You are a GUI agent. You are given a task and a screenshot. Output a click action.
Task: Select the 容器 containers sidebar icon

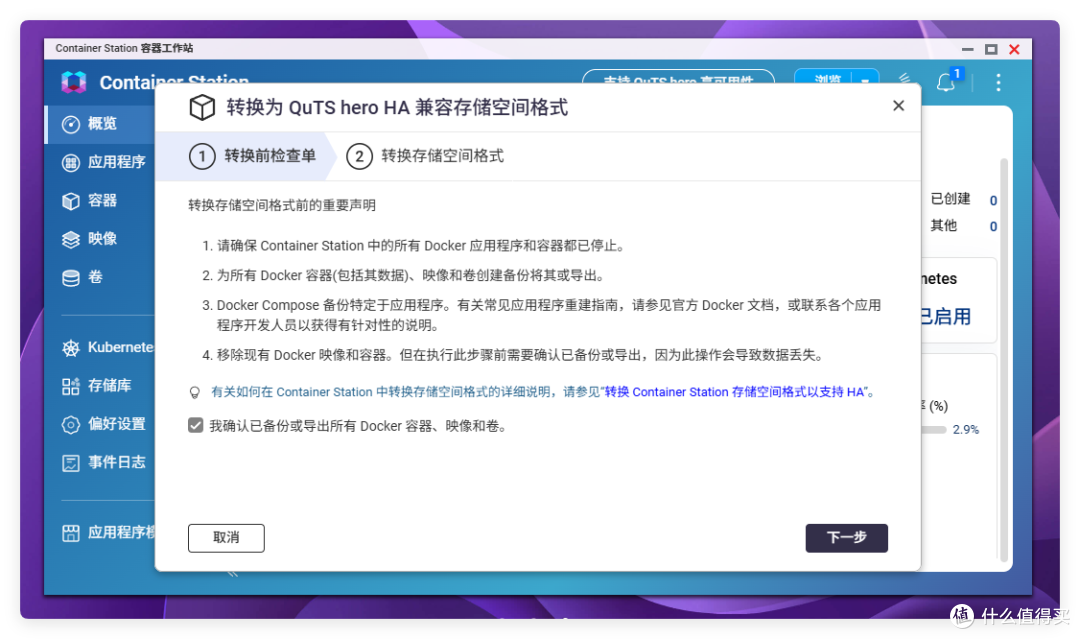click(x=71, y=201)
